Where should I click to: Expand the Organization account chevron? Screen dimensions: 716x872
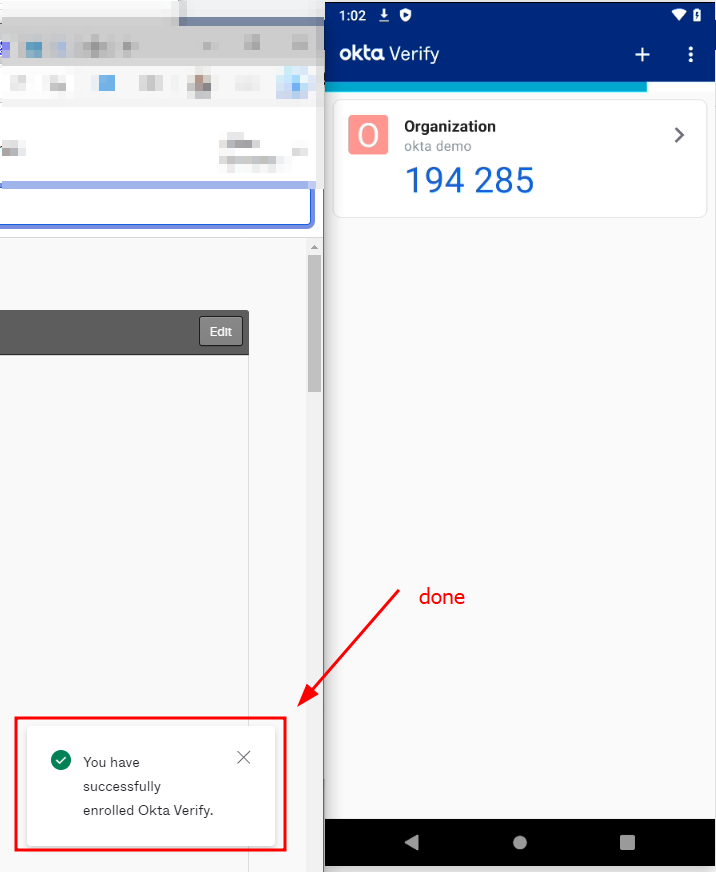tap(679, 135)
